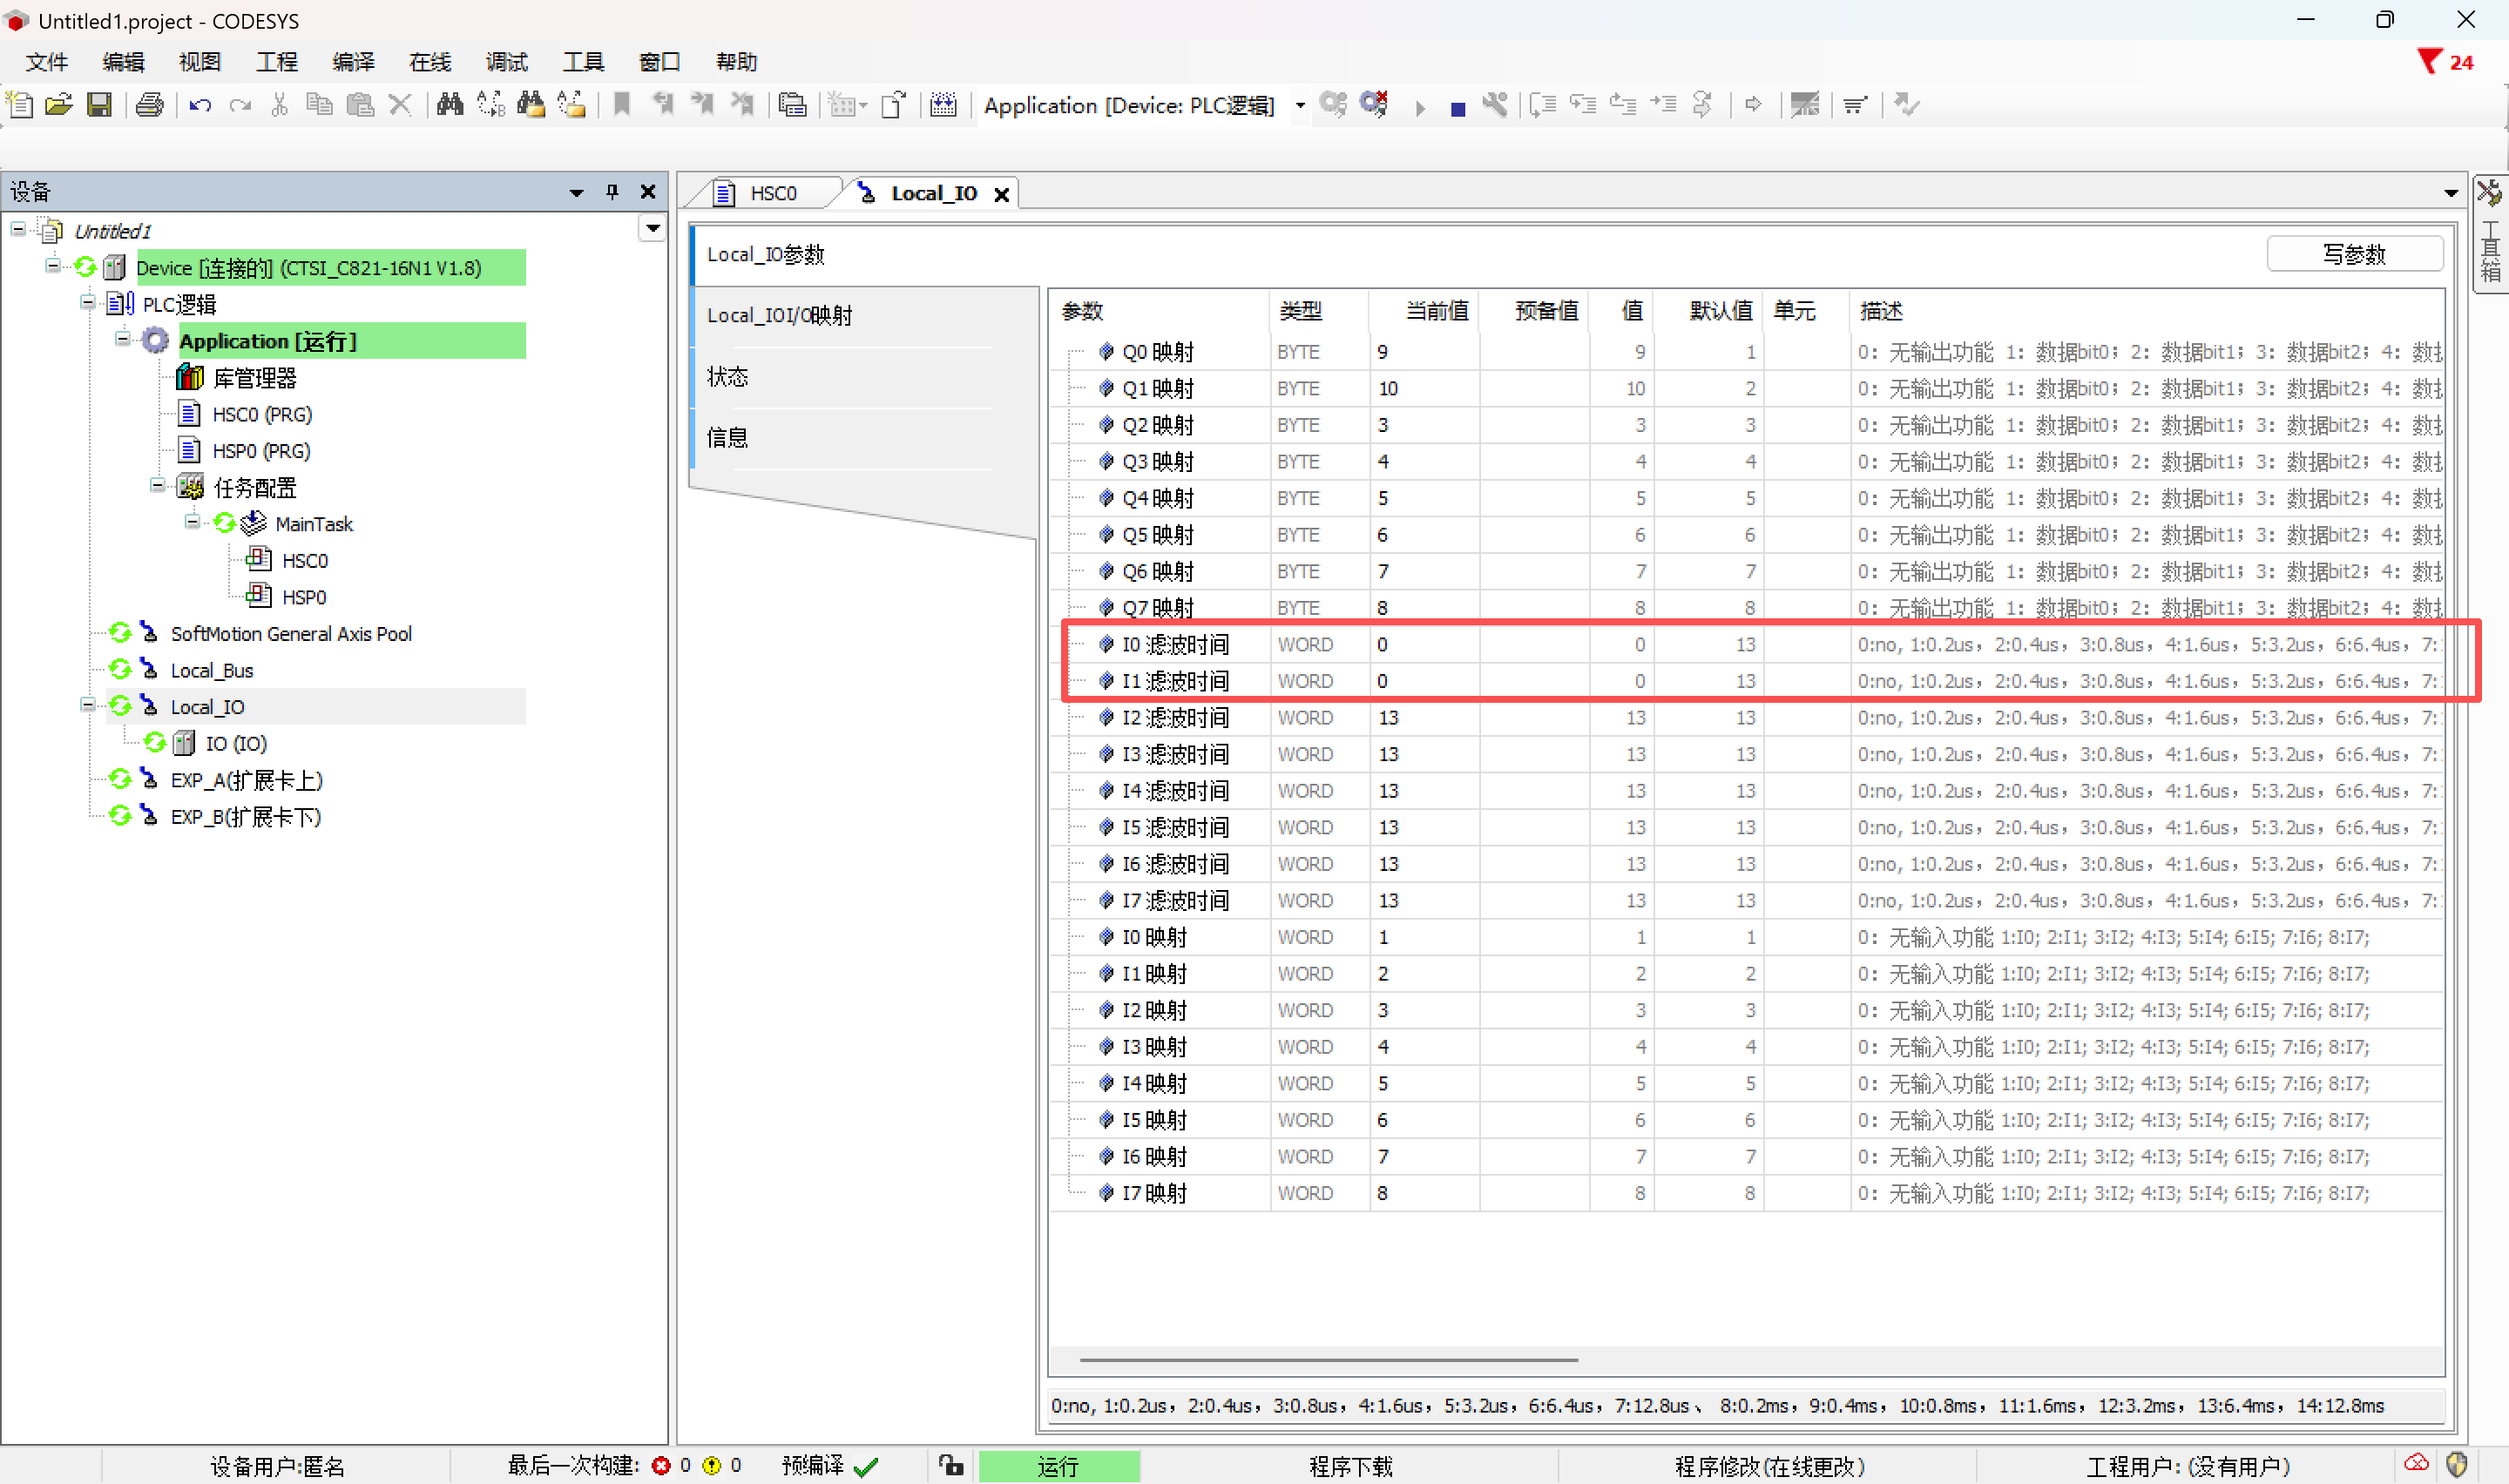Close the Local_IO tab
The image size is (2509, 1484).
[1001, 194]
